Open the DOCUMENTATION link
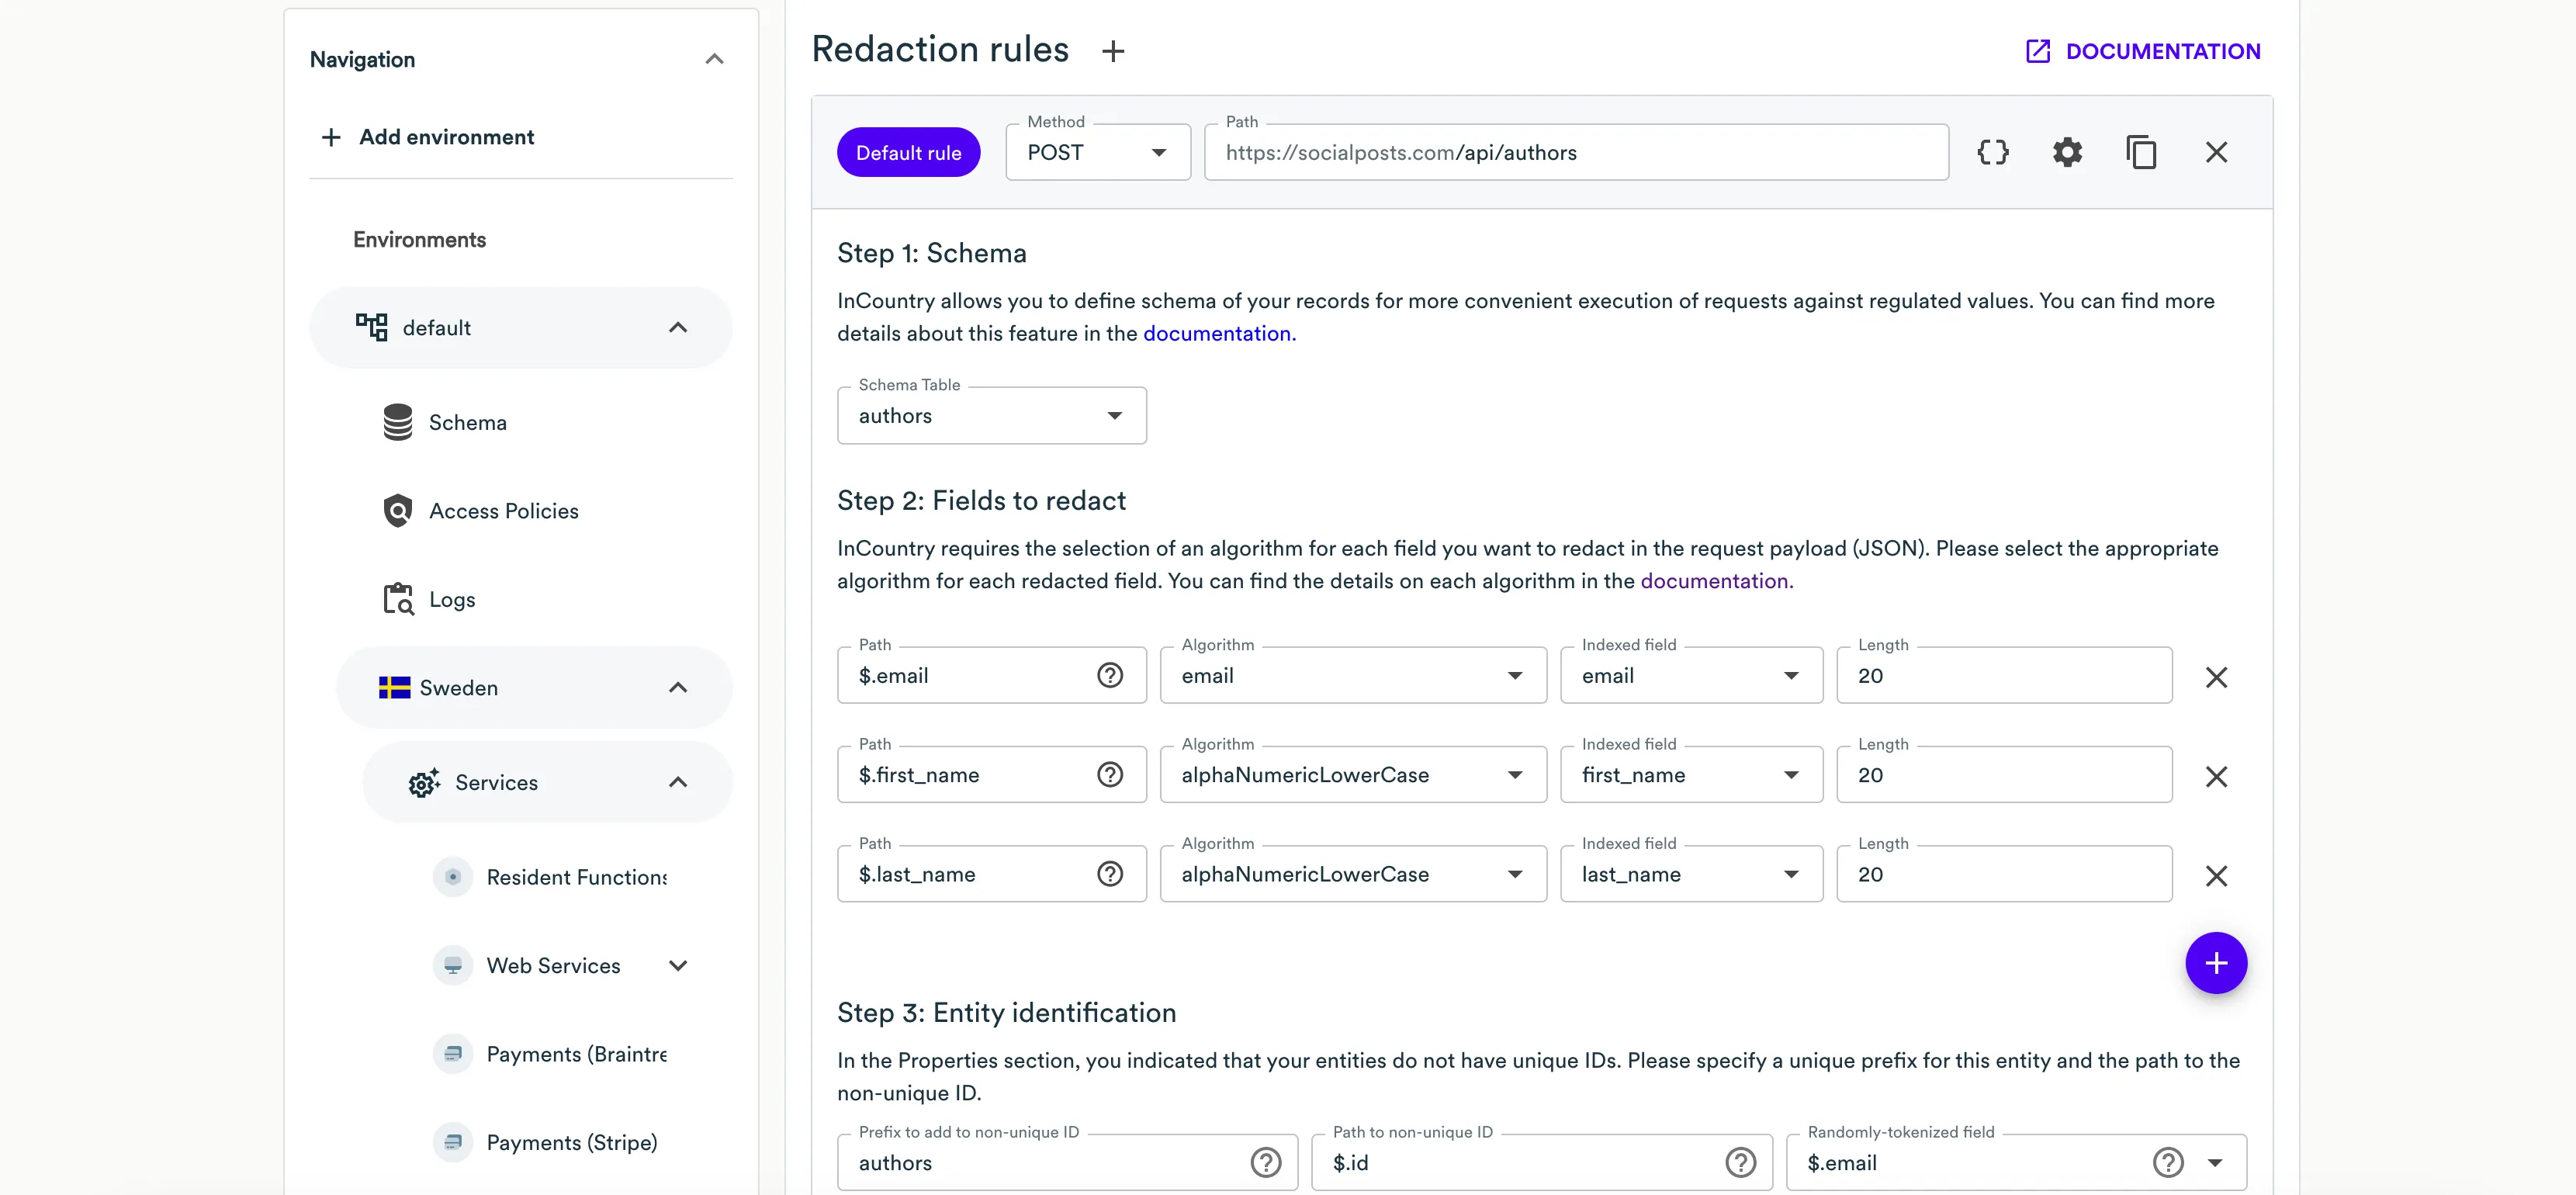Viewport: 2576px width, 1195px height. click(x=2142, y=51)
